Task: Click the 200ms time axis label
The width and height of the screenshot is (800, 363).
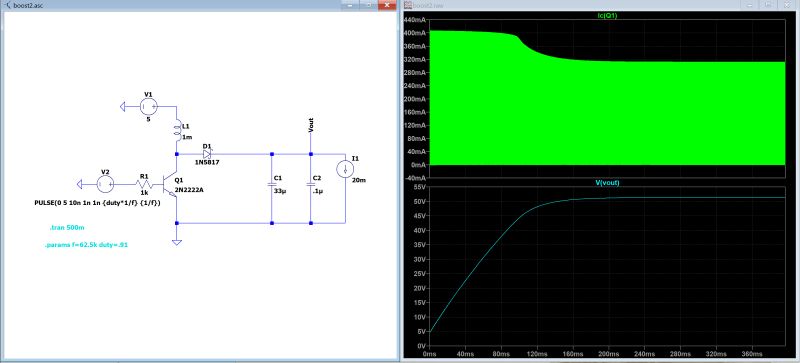Action: (609, 354)
